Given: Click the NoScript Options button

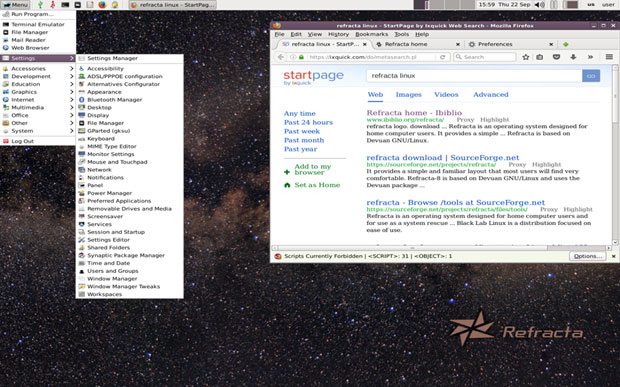Looking at the screenshot, I should (x=588, y=256).
